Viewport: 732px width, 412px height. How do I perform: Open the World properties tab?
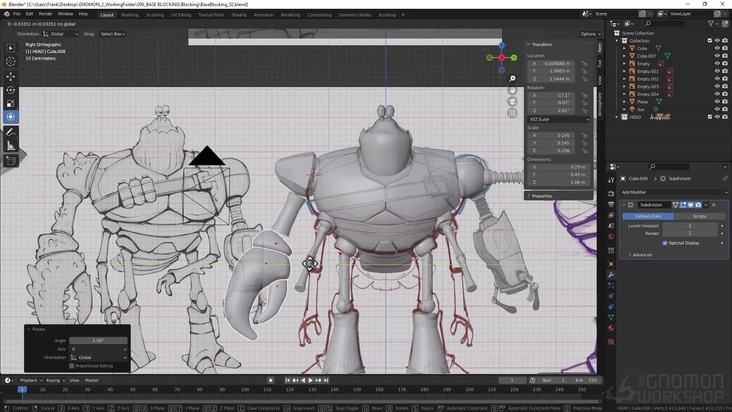coord(611,237)
